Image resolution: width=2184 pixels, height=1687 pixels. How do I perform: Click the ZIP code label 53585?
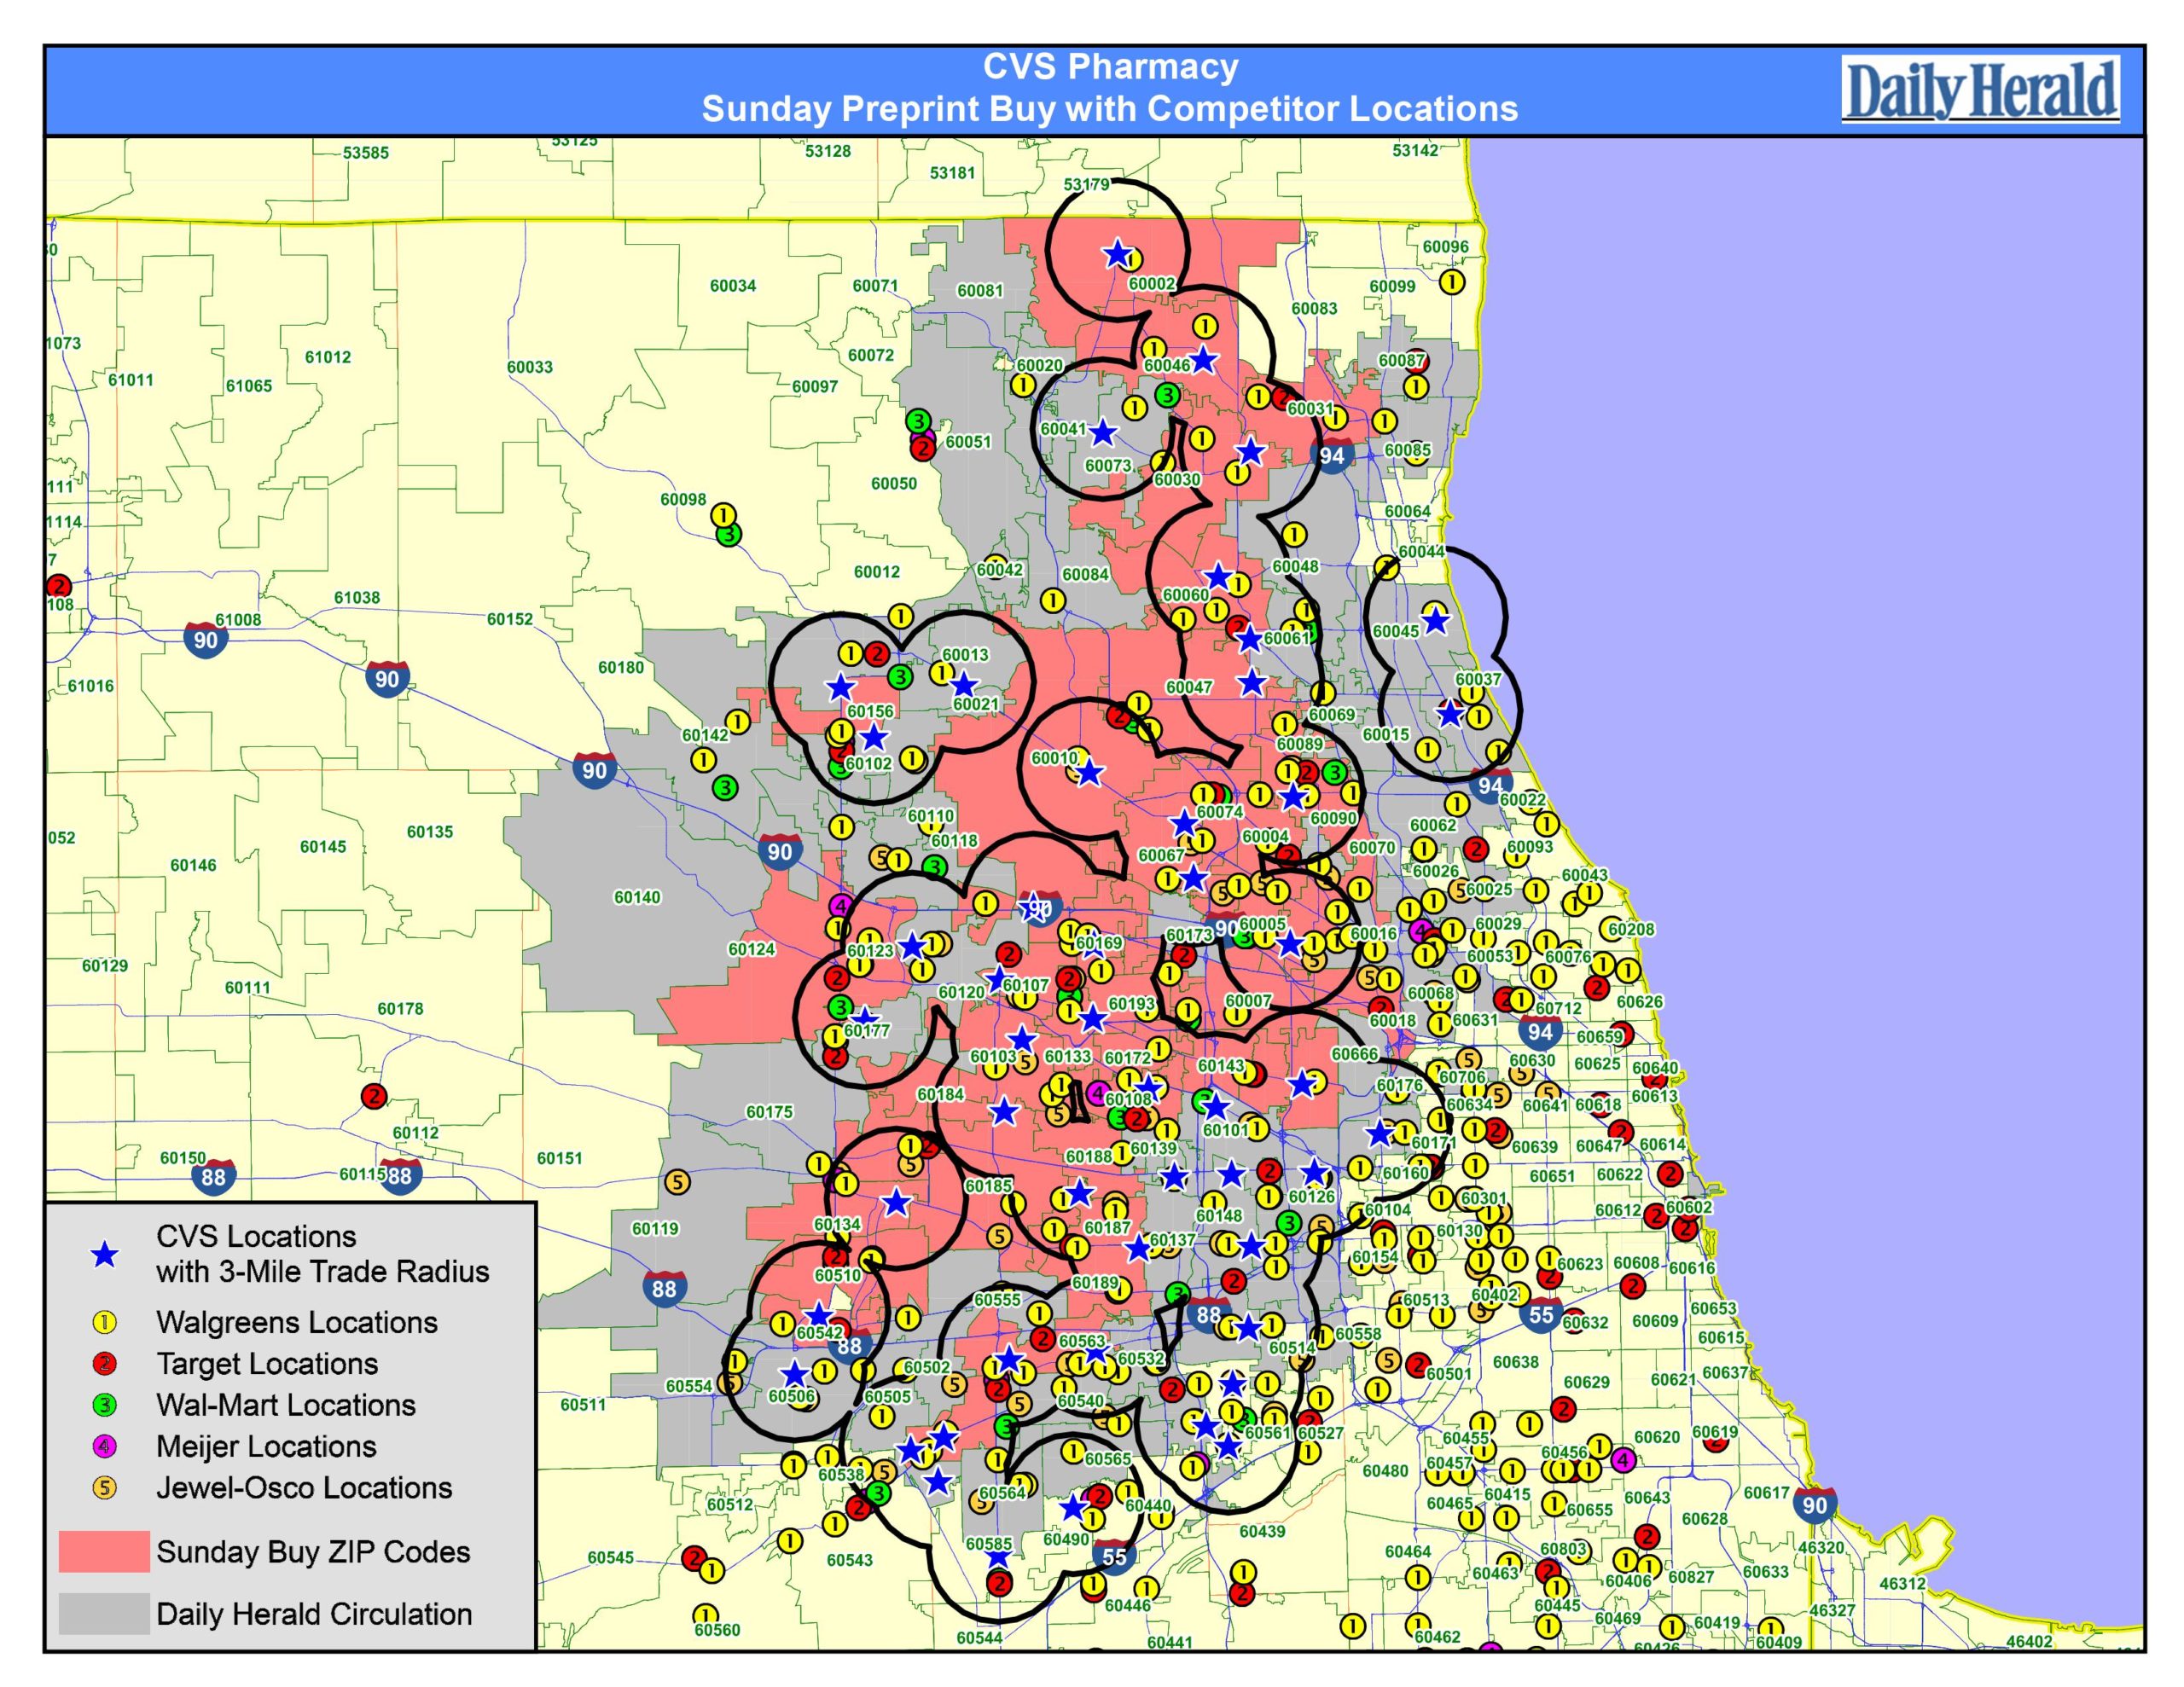coord(365,153)
